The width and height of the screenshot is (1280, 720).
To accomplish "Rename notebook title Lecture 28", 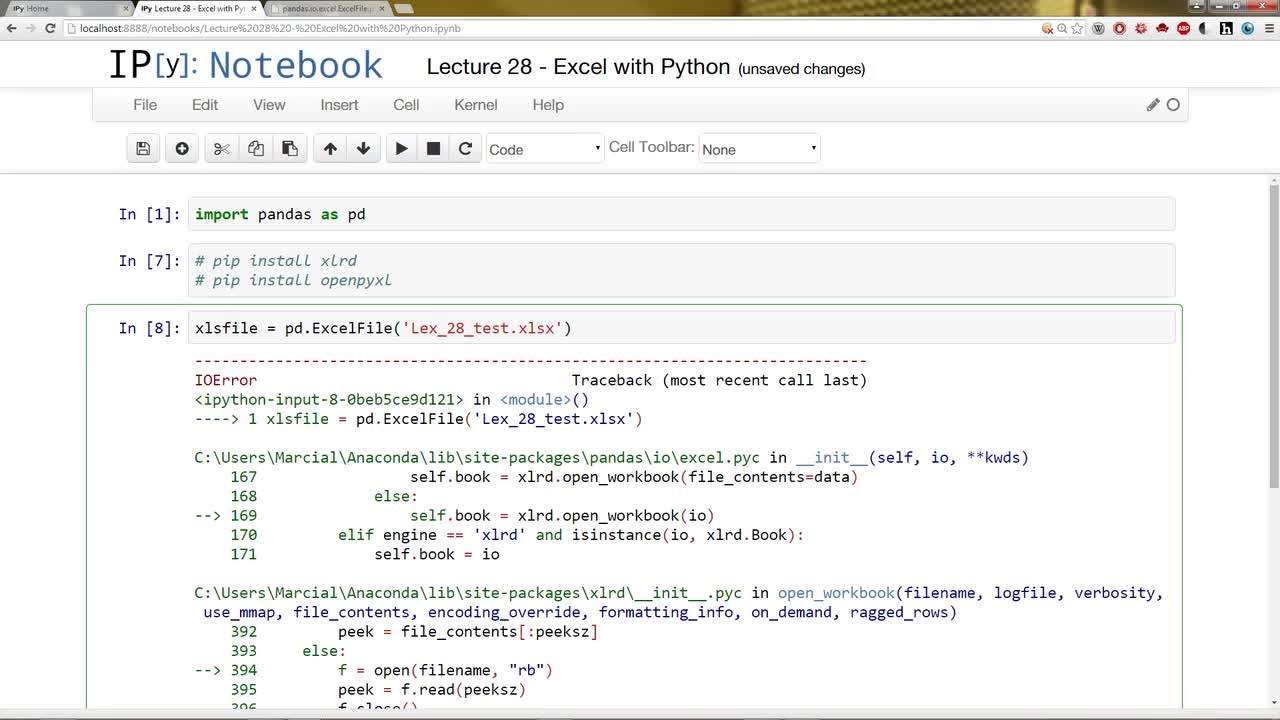I will point(578,67).
